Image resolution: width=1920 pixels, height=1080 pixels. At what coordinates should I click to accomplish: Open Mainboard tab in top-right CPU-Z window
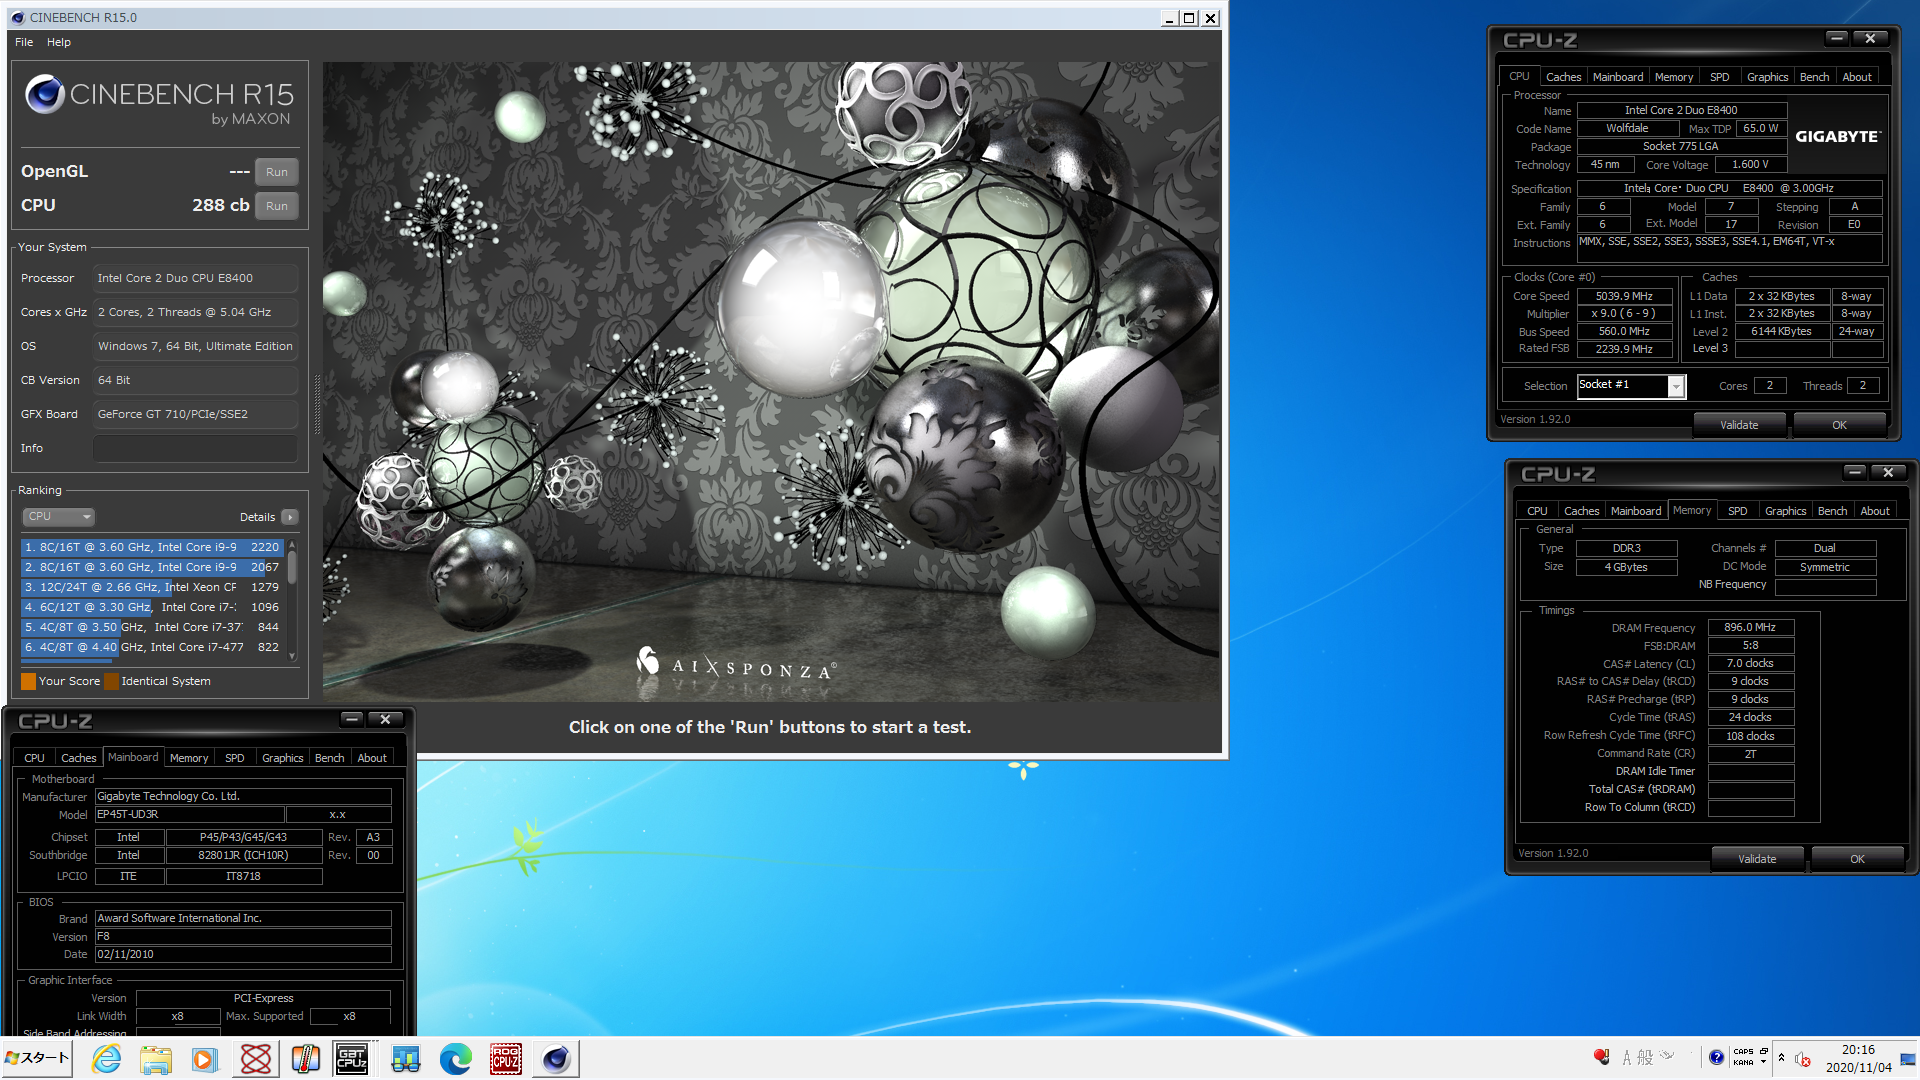pyautogui.click(x=1618, y=77)
